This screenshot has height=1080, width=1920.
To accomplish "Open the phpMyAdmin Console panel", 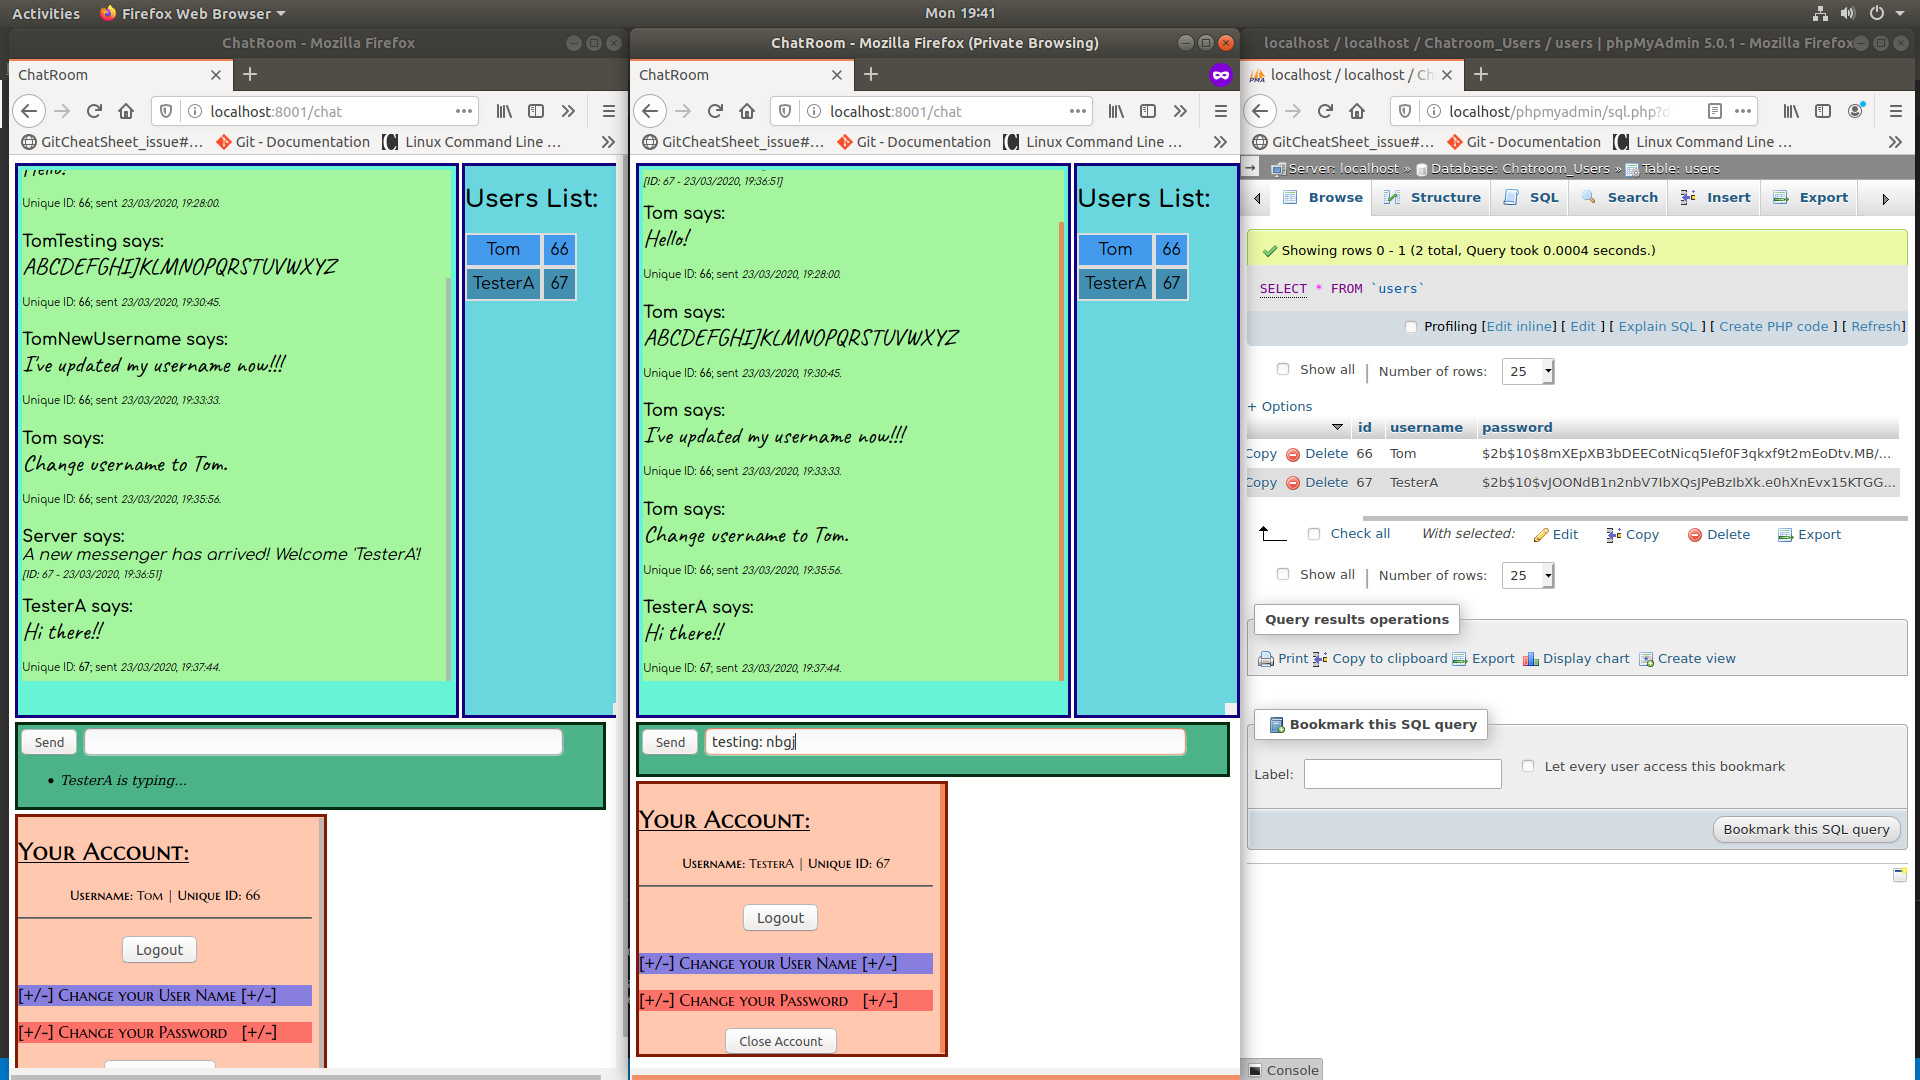I will coord(1284,1070).
